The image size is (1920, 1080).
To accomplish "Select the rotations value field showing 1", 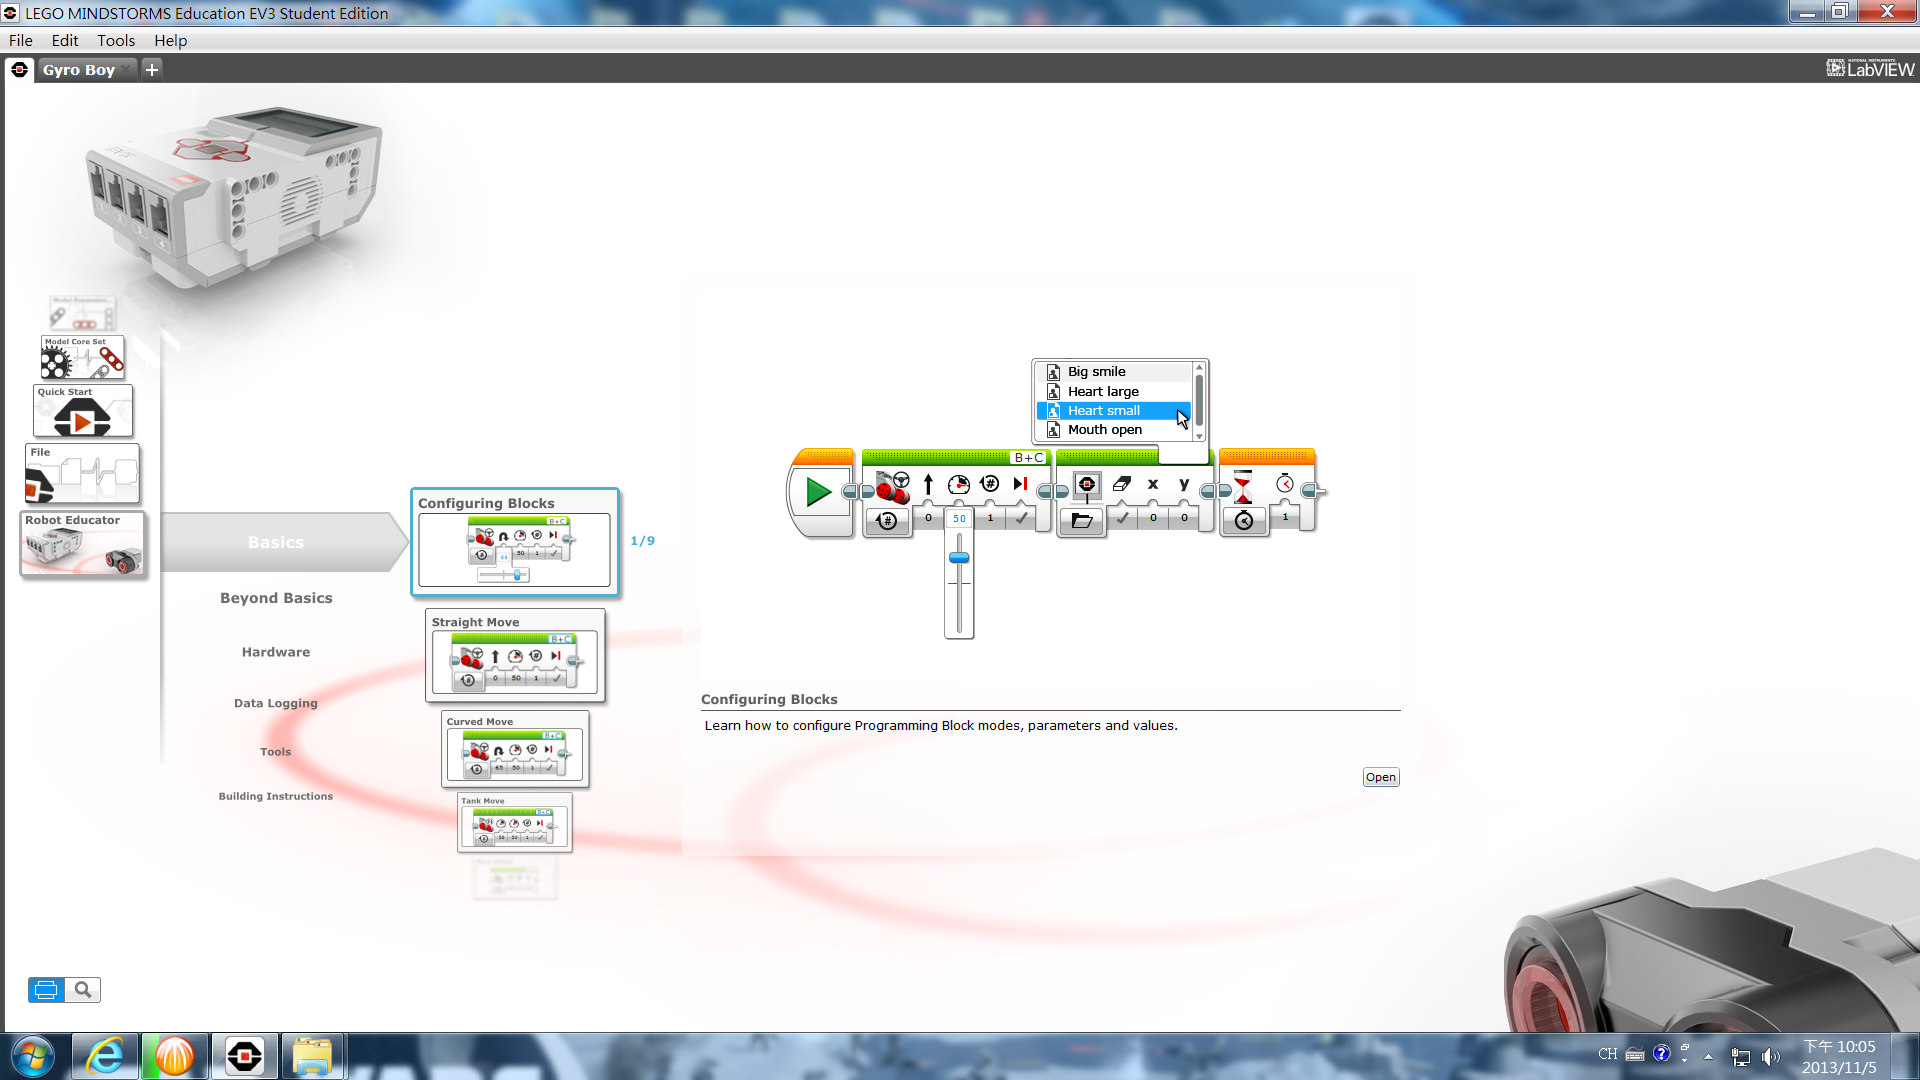I will pos(990,518).
